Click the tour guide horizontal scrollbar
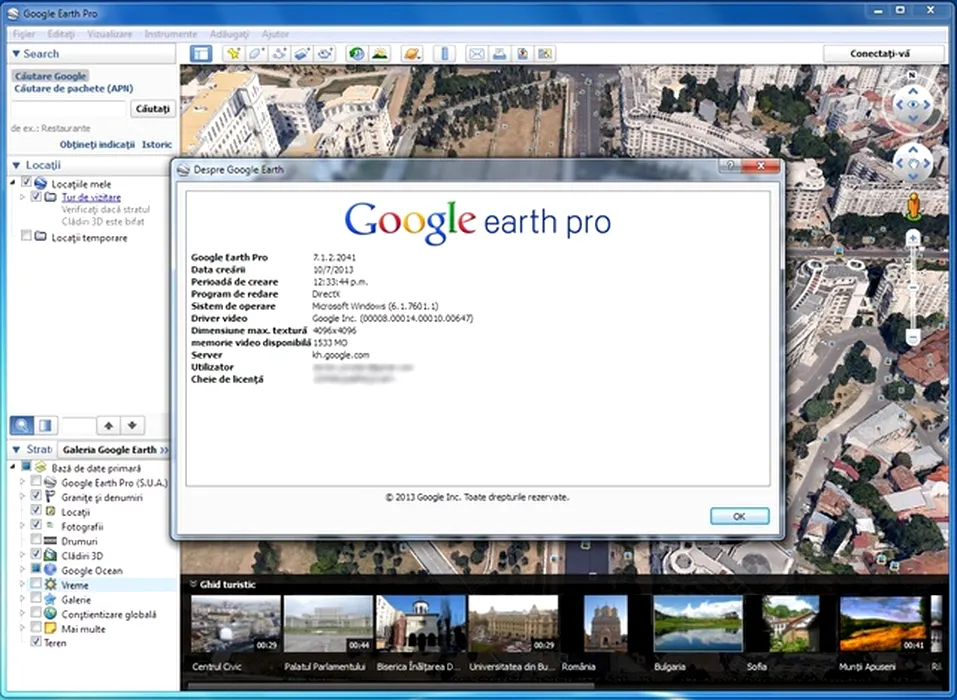The width and height of the screenshot is (957, 700). click(x=391, y=686)
